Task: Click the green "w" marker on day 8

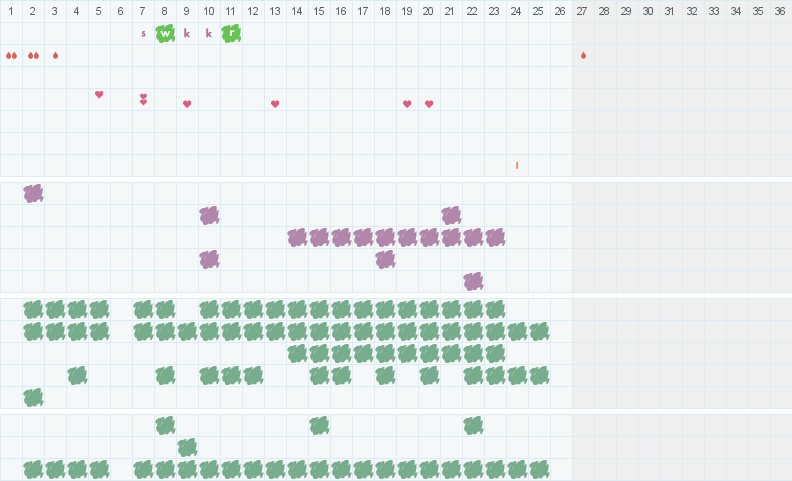Action: pos(165,33)
